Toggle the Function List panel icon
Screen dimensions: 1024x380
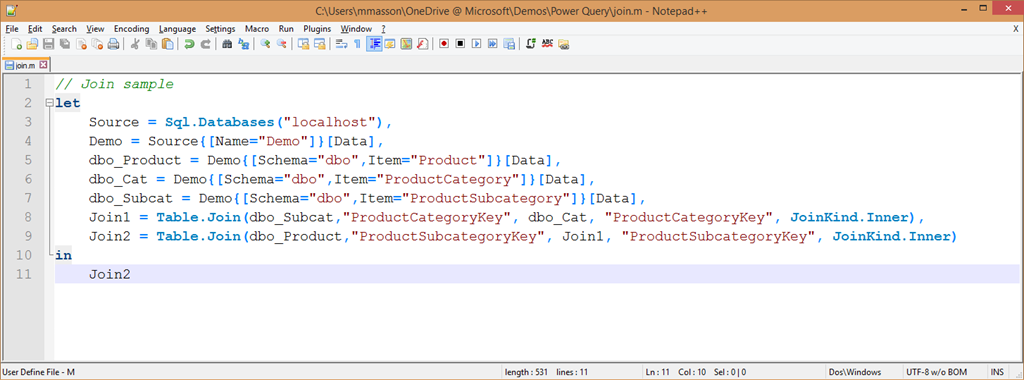(x=423, y=44)
